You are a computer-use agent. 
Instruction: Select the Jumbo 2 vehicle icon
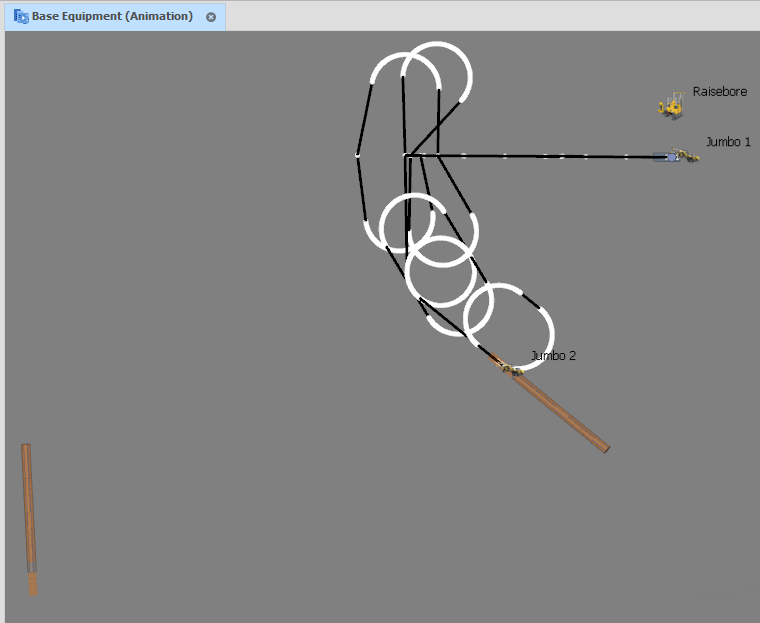click(x=512, y=370)
